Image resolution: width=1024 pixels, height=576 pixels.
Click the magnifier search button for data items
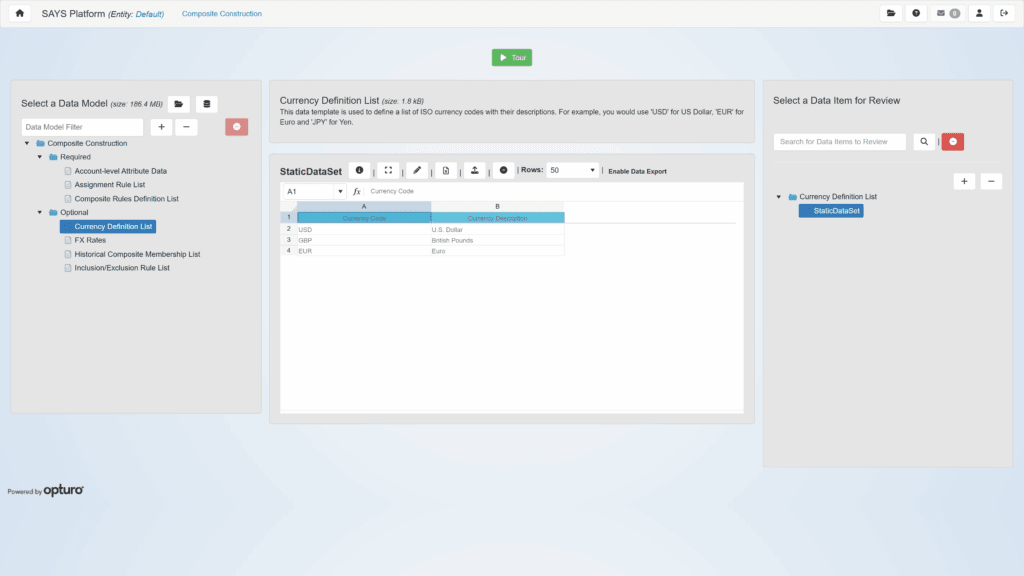click(x=923, y=142)
